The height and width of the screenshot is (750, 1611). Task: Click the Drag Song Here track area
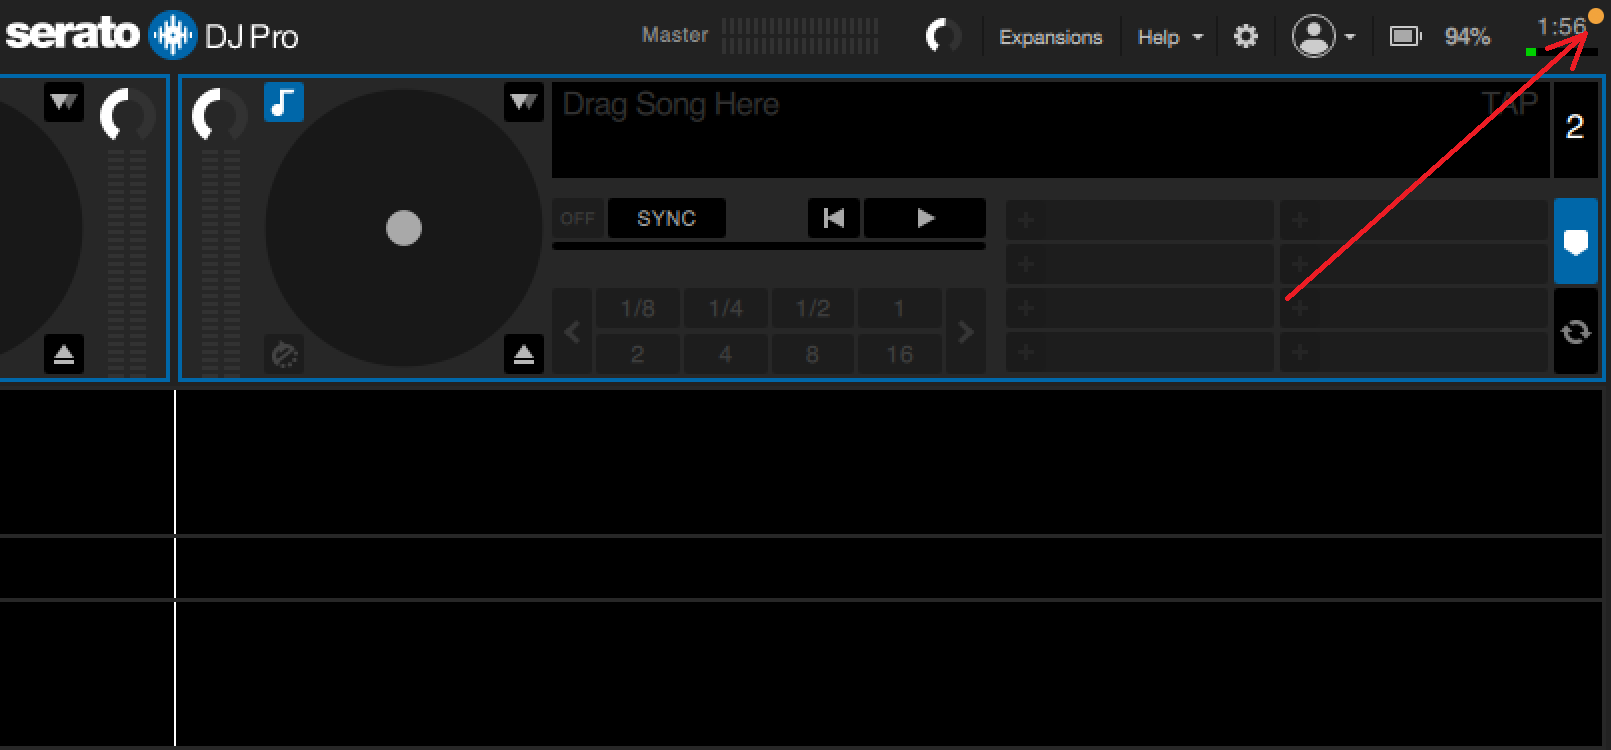tap(1050, 130)
